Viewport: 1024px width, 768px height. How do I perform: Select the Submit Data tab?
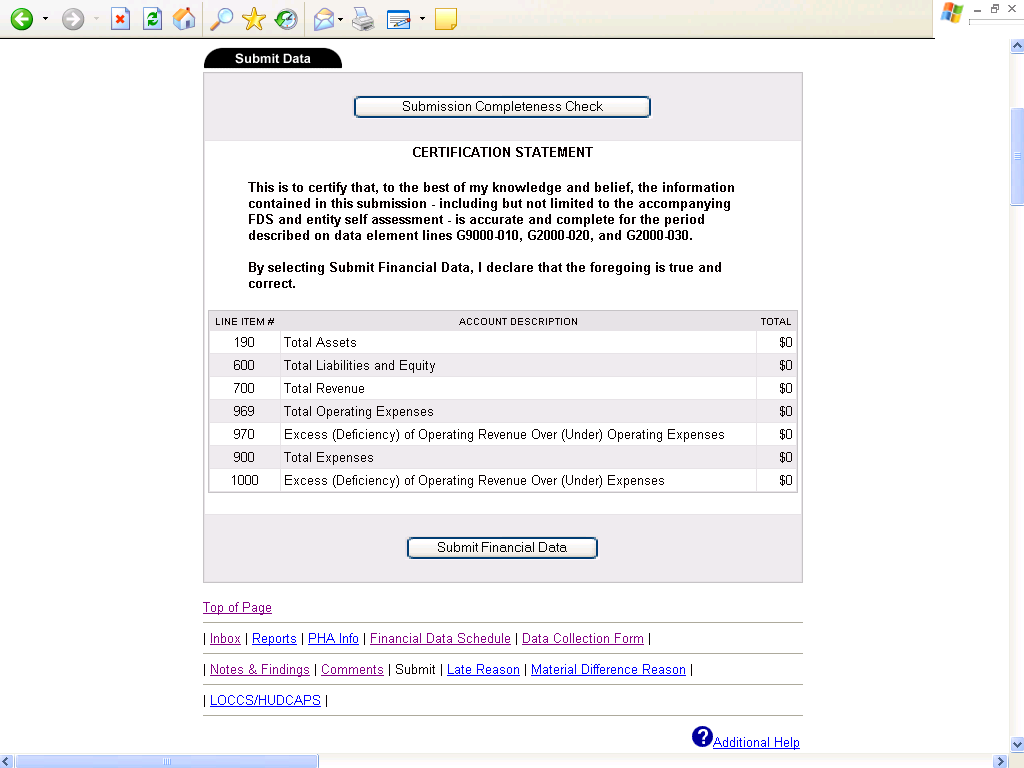tap(272, 58)
